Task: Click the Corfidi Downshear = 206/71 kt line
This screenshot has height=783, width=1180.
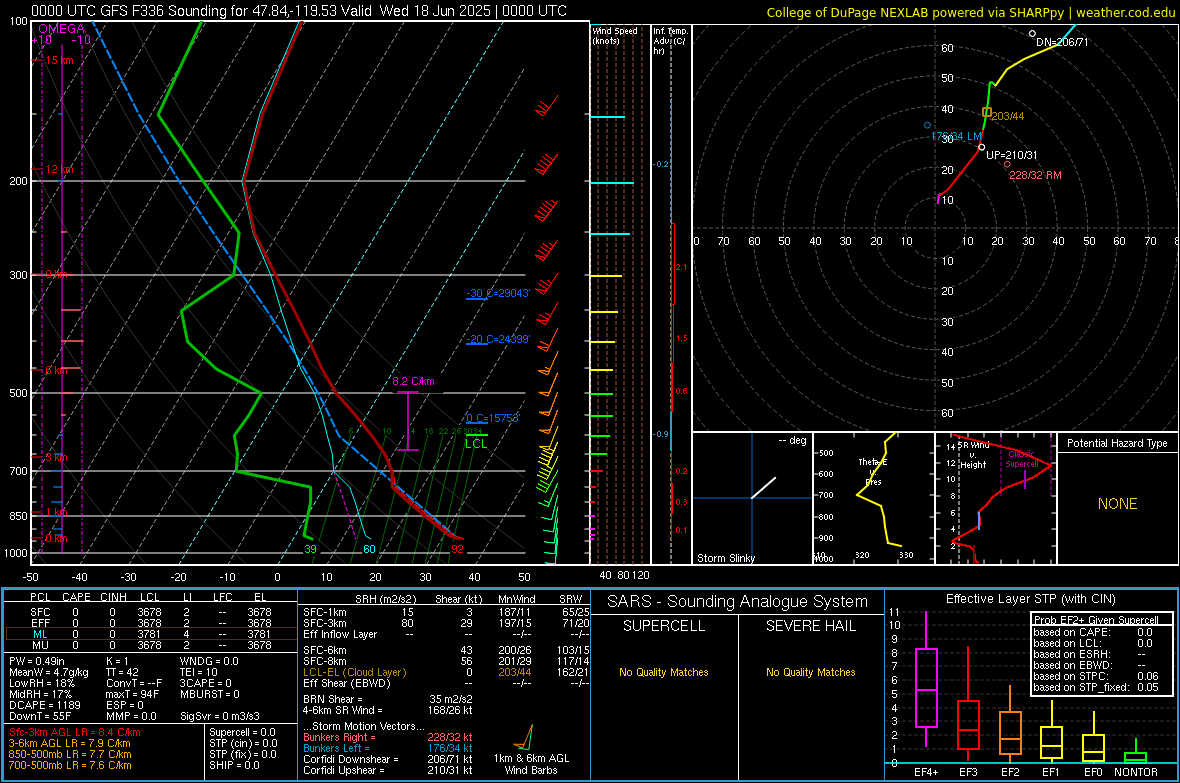Action: [388, 759]
